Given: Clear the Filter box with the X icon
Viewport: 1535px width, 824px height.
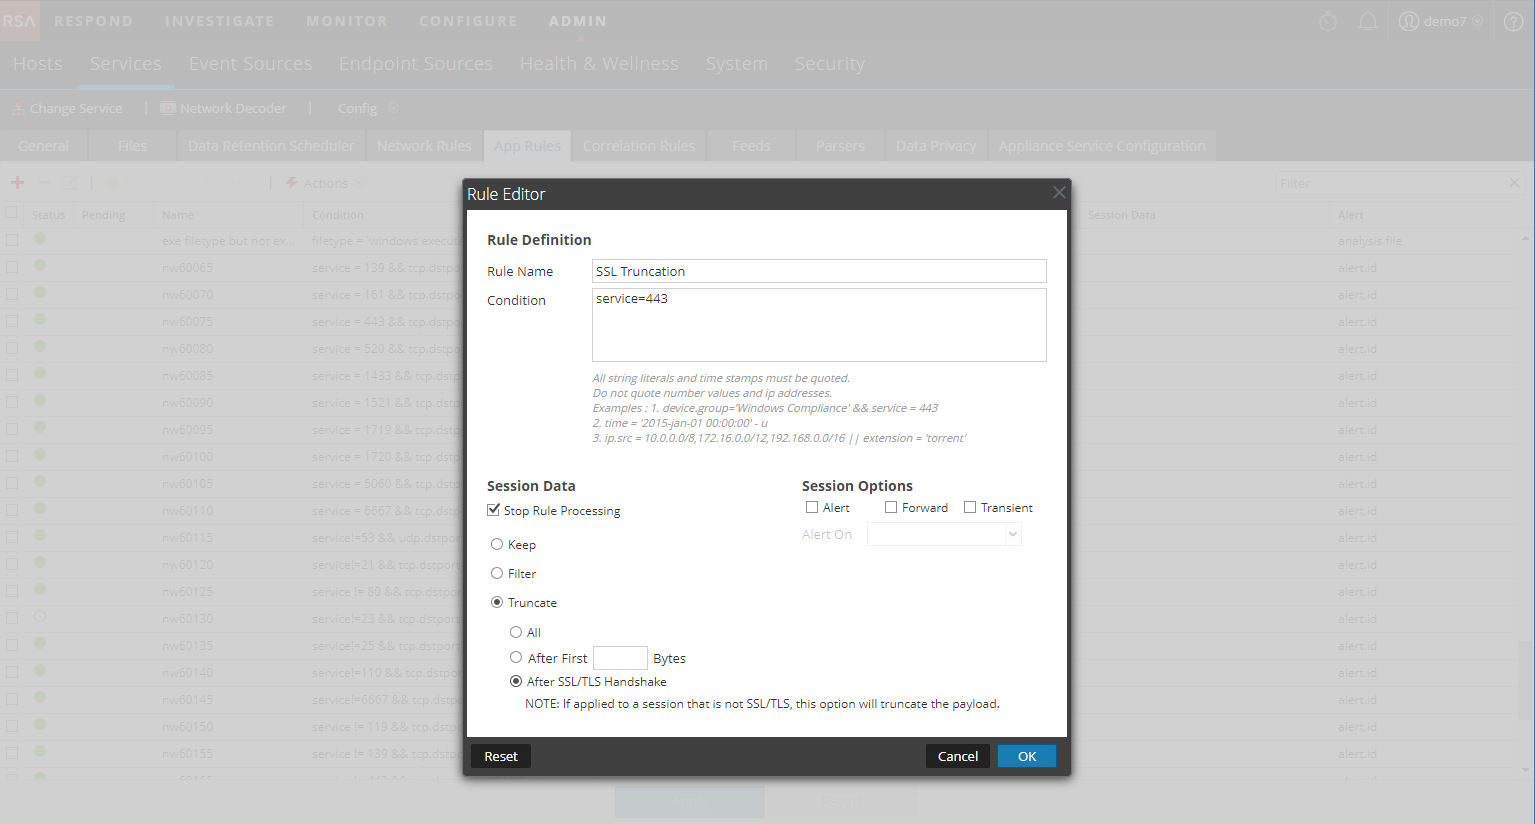Looking at the screenshot, I should point(1514,182).
